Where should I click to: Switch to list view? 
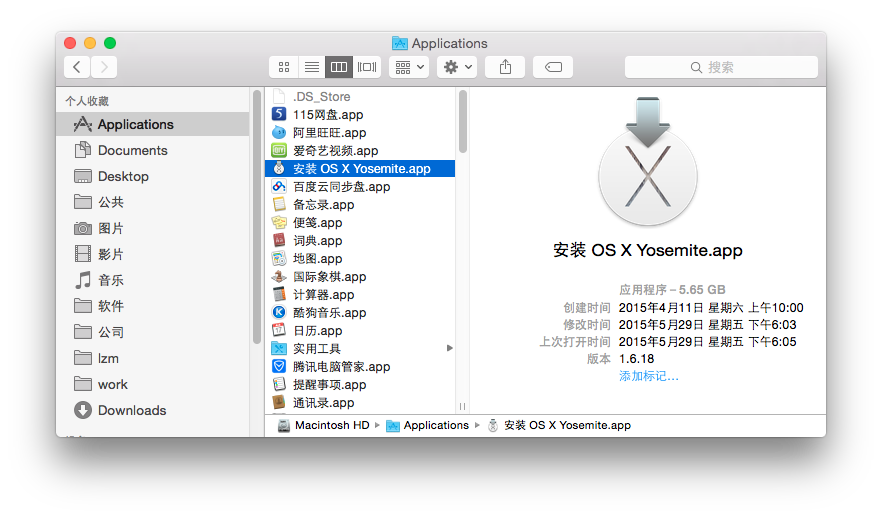tap(312, 67)
